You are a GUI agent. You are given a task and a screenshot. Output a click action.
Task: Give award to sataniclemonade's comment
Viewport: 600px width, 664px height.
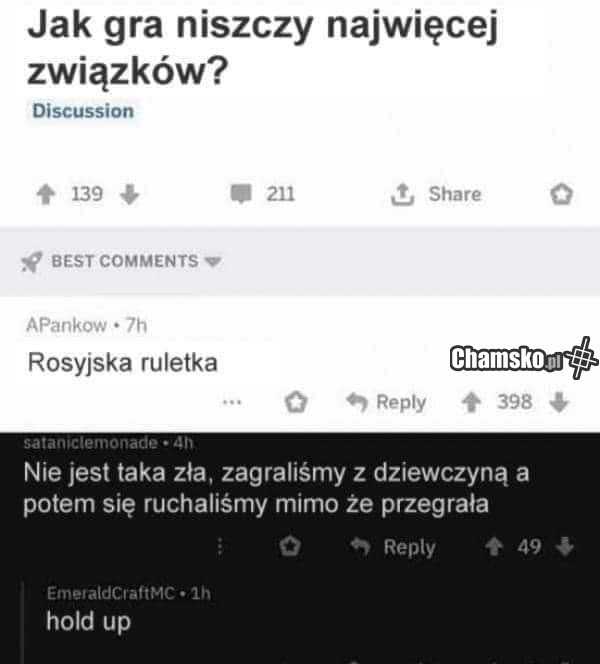[290, 546]
